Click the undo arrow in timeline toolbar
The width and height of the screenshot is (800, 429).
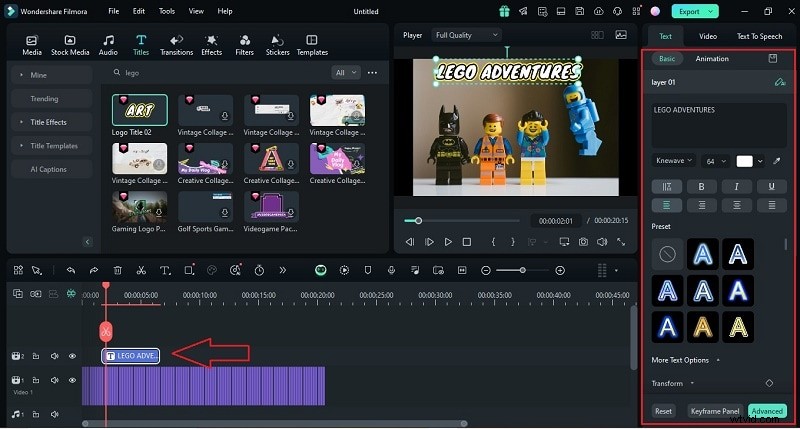(71, 270)
